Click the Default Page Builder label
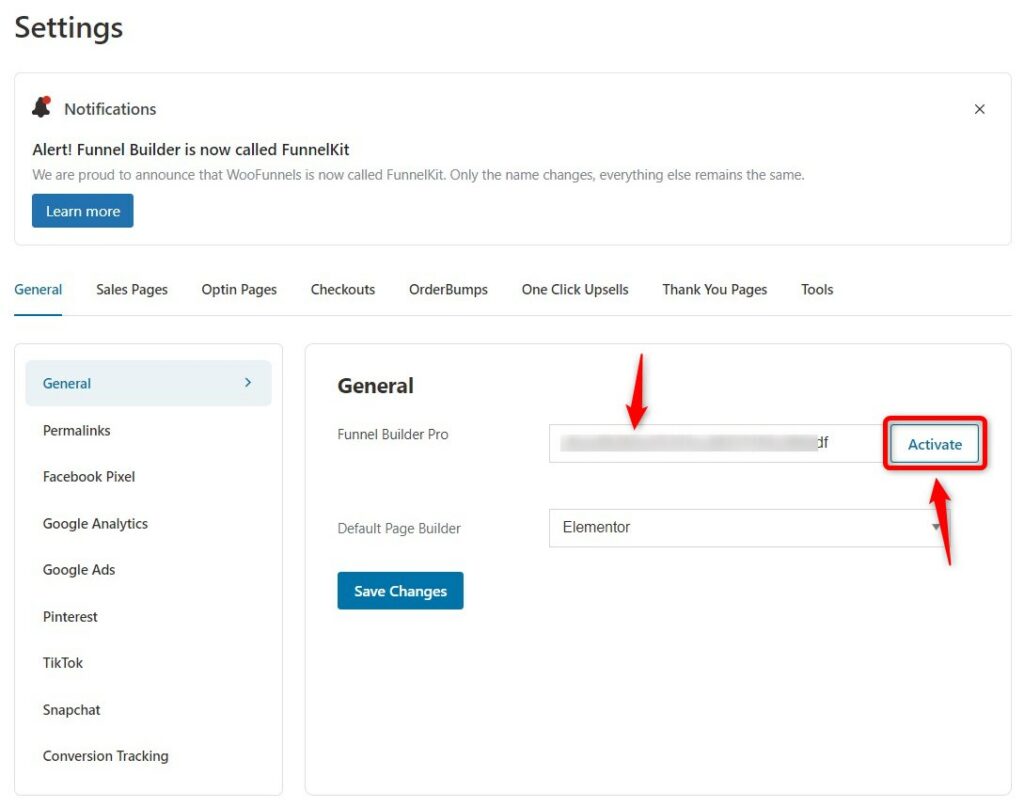The image size is (1024, 807). click(x=399, y=528)
